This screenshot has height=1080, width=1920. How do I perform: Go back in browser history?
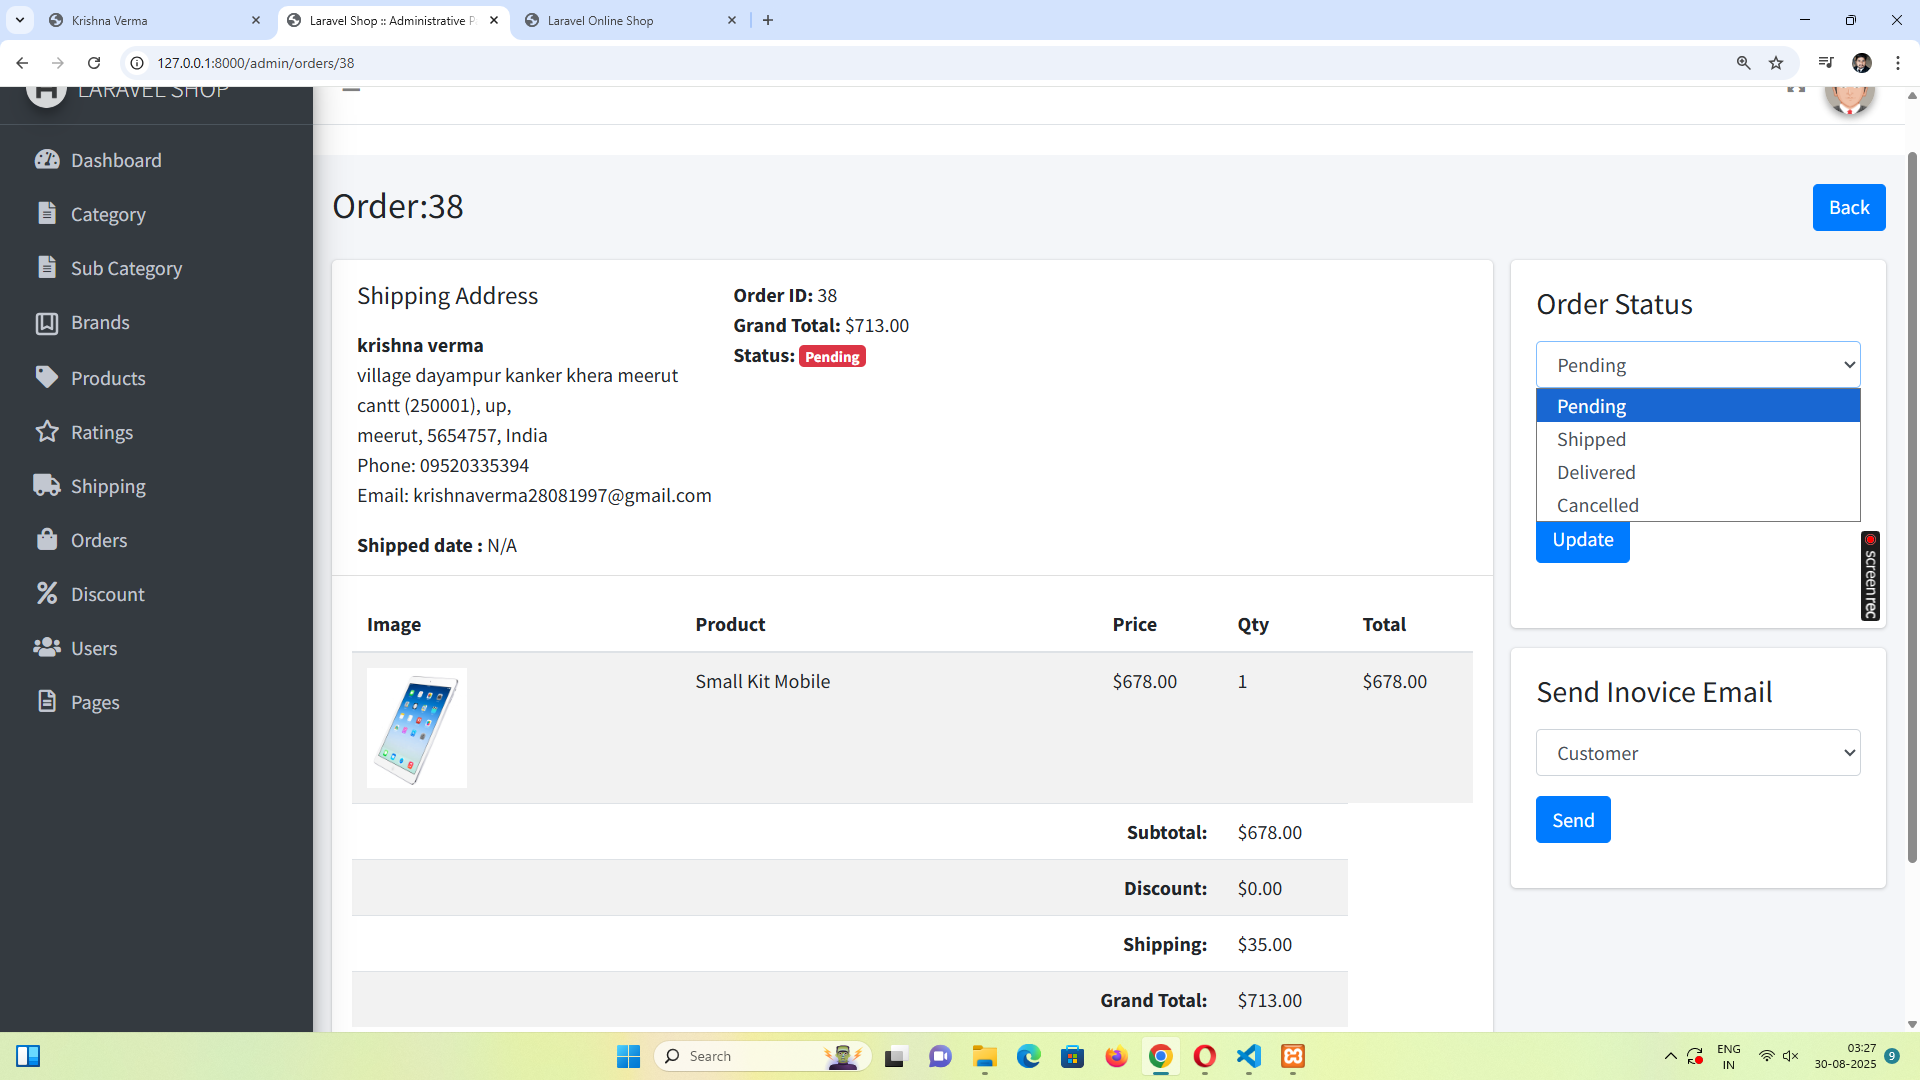click(x=22, y=63)
